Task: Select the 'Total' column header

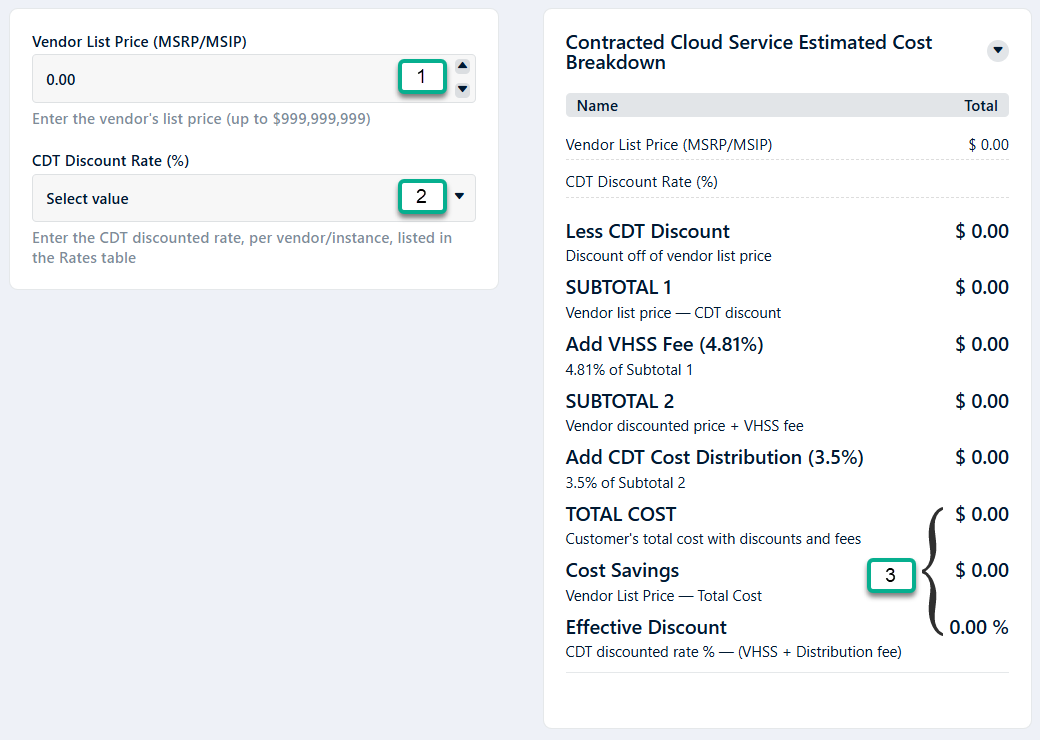Action: point(980,106)
